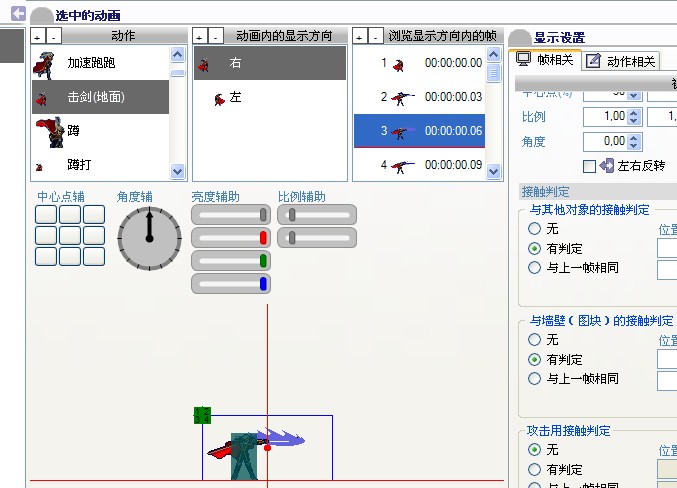The height and width of the screenshot is (488, 677).
Task: Switch to the 动作相关 tab
Action: (621, 61)
